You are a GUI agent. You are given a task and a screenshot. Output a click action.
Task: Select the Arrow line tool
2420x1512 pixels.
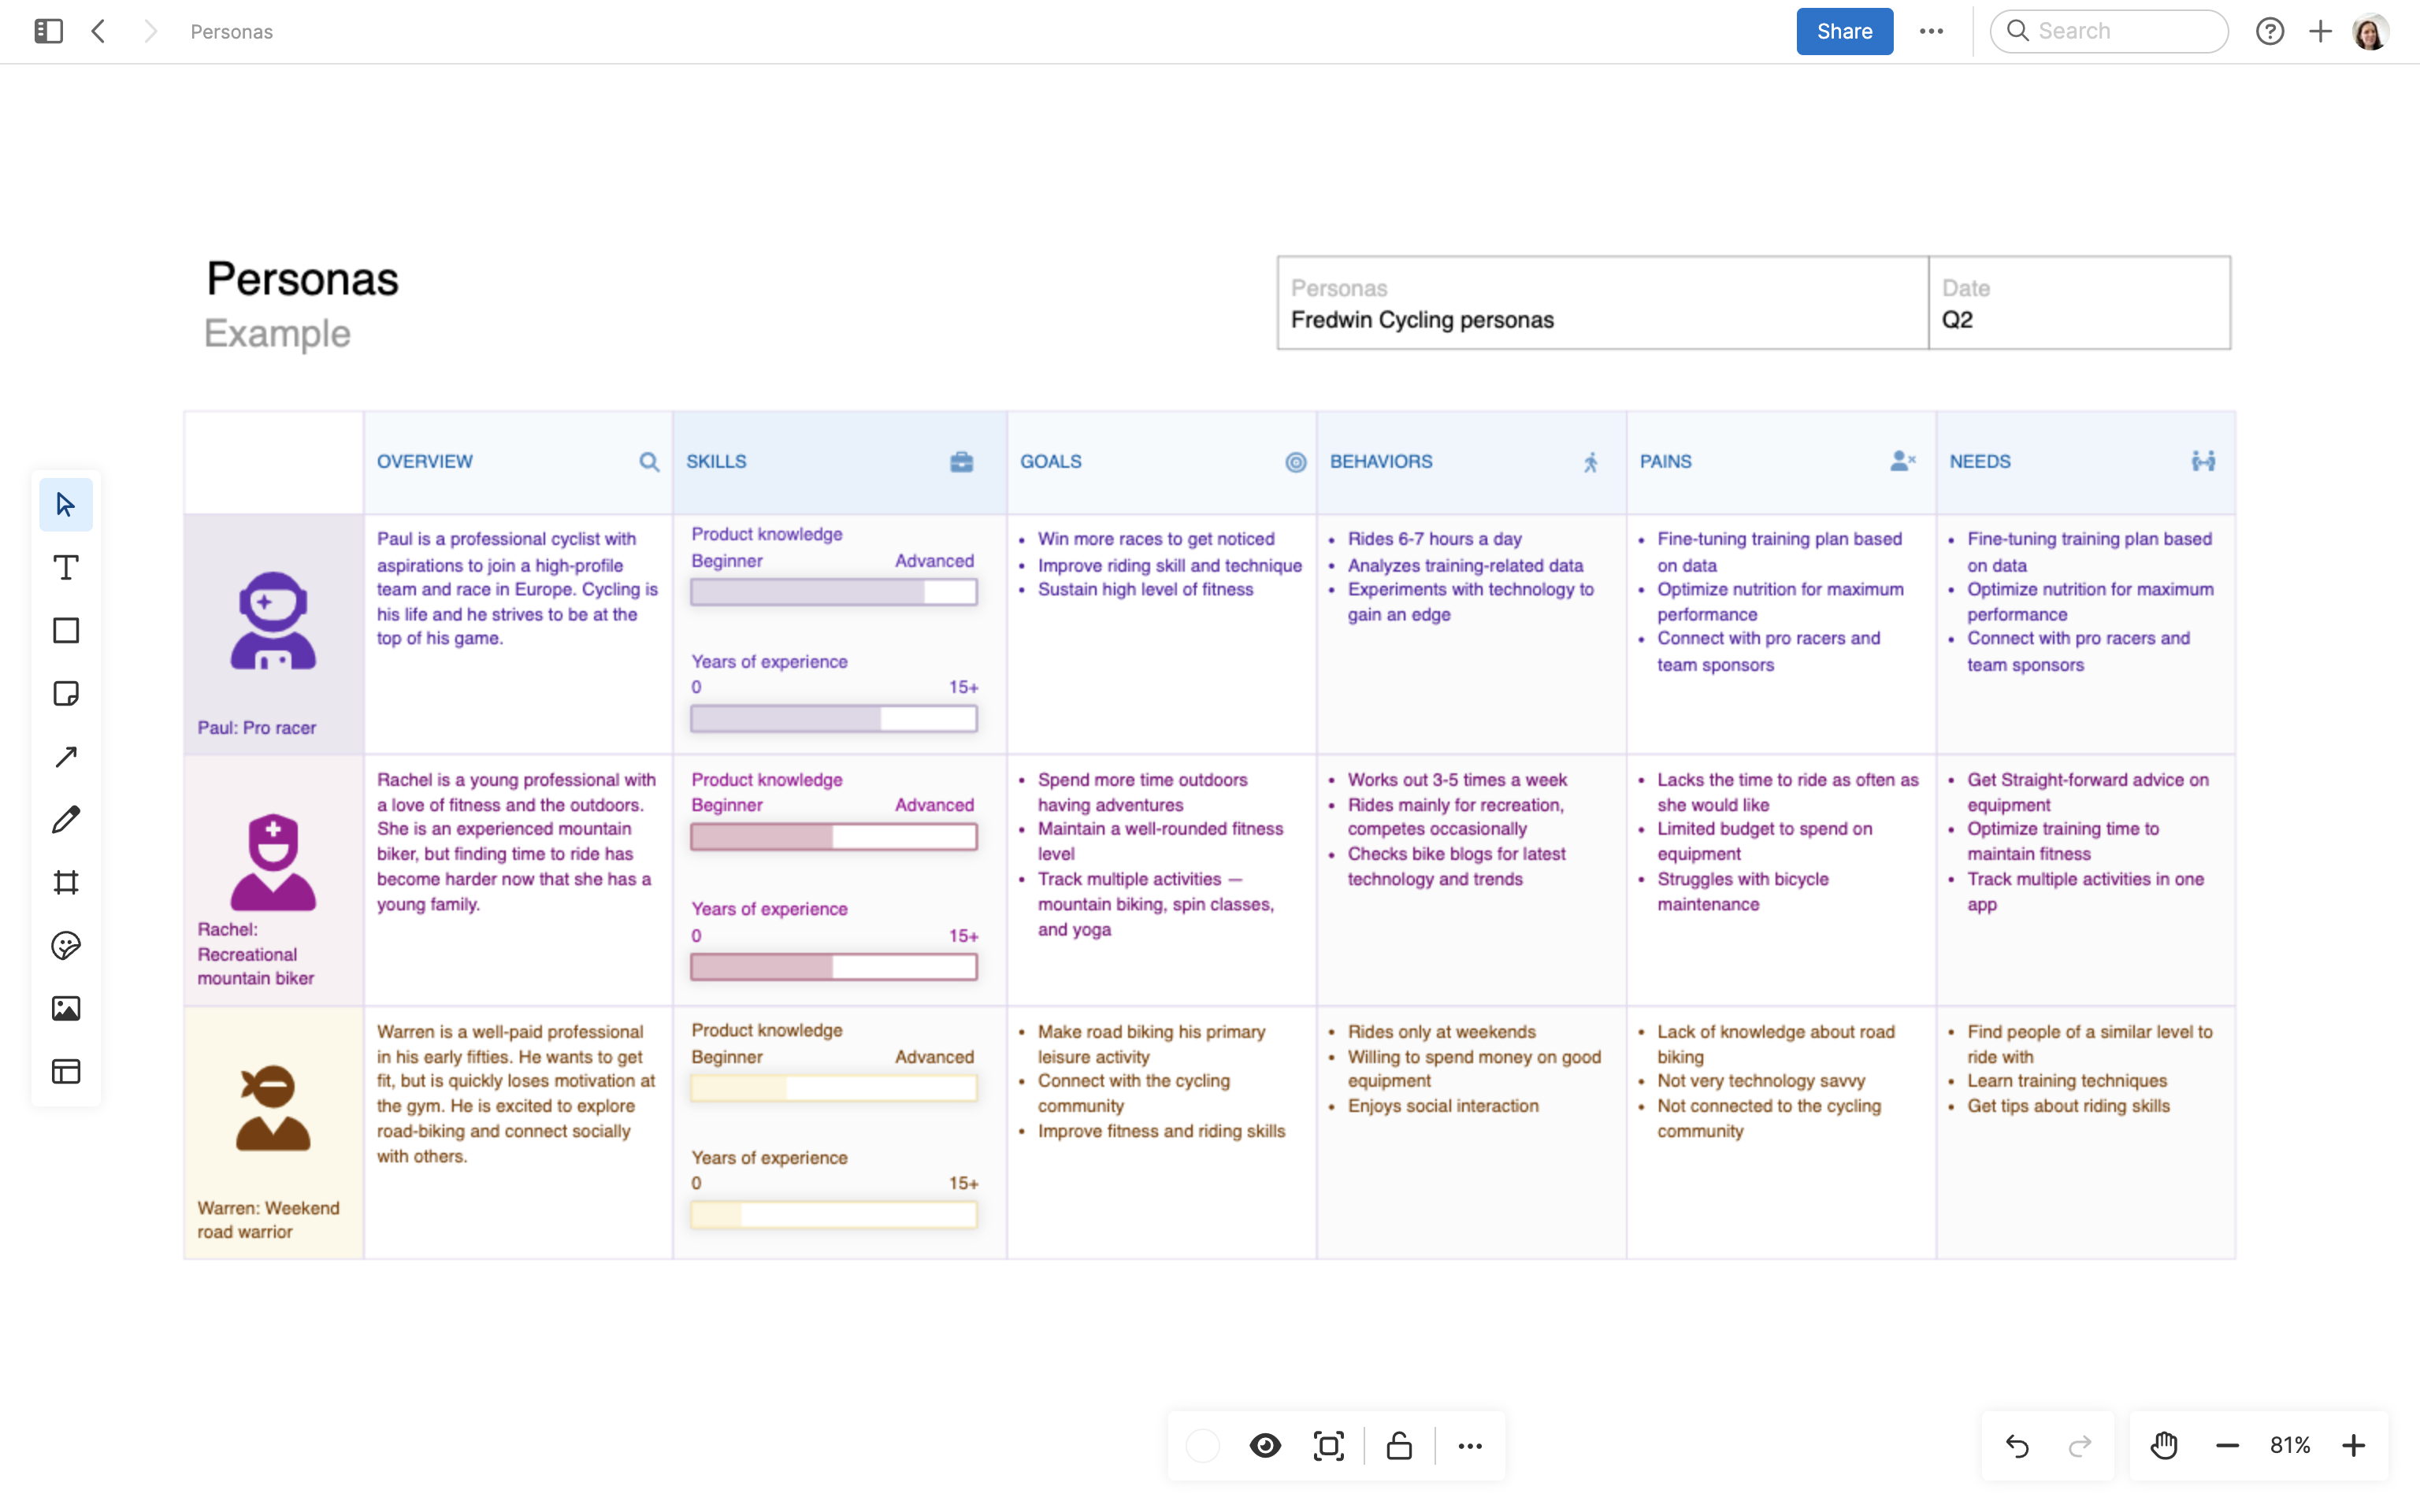66,757
